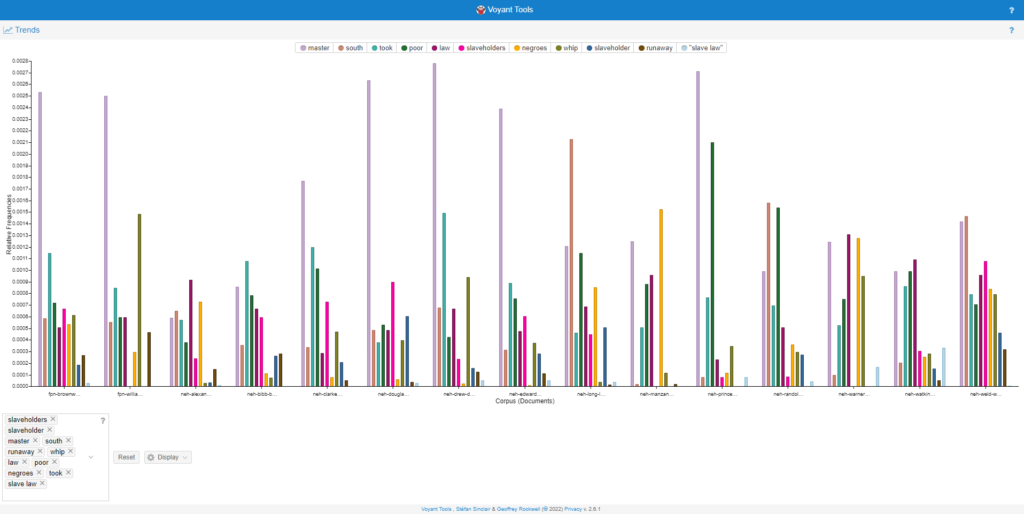Click the Trends line chart icon
This screenshot has height=514, width=1024.
pos(8,30)
